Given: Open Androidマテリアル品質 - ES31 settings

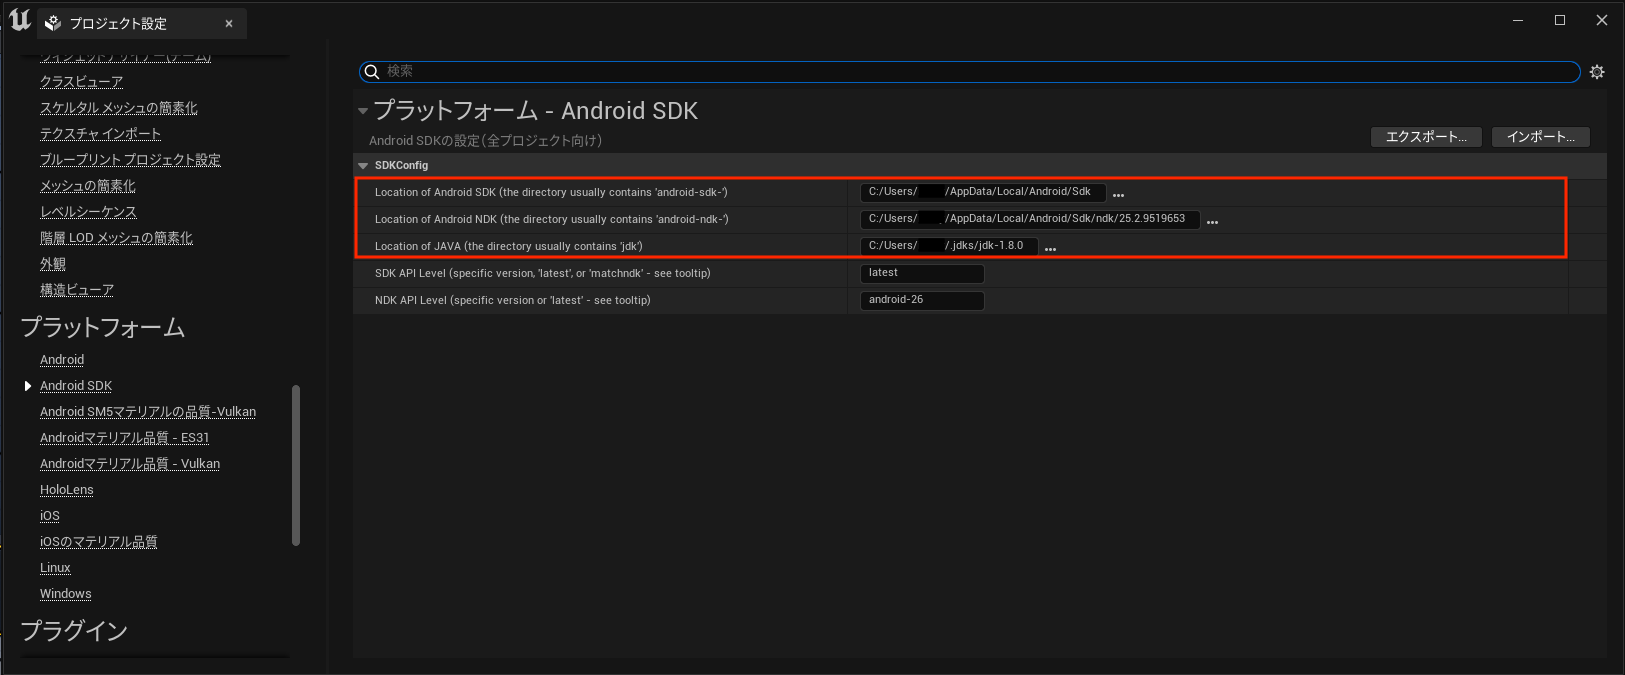Looking at the screenshot, I should [125, 438].
